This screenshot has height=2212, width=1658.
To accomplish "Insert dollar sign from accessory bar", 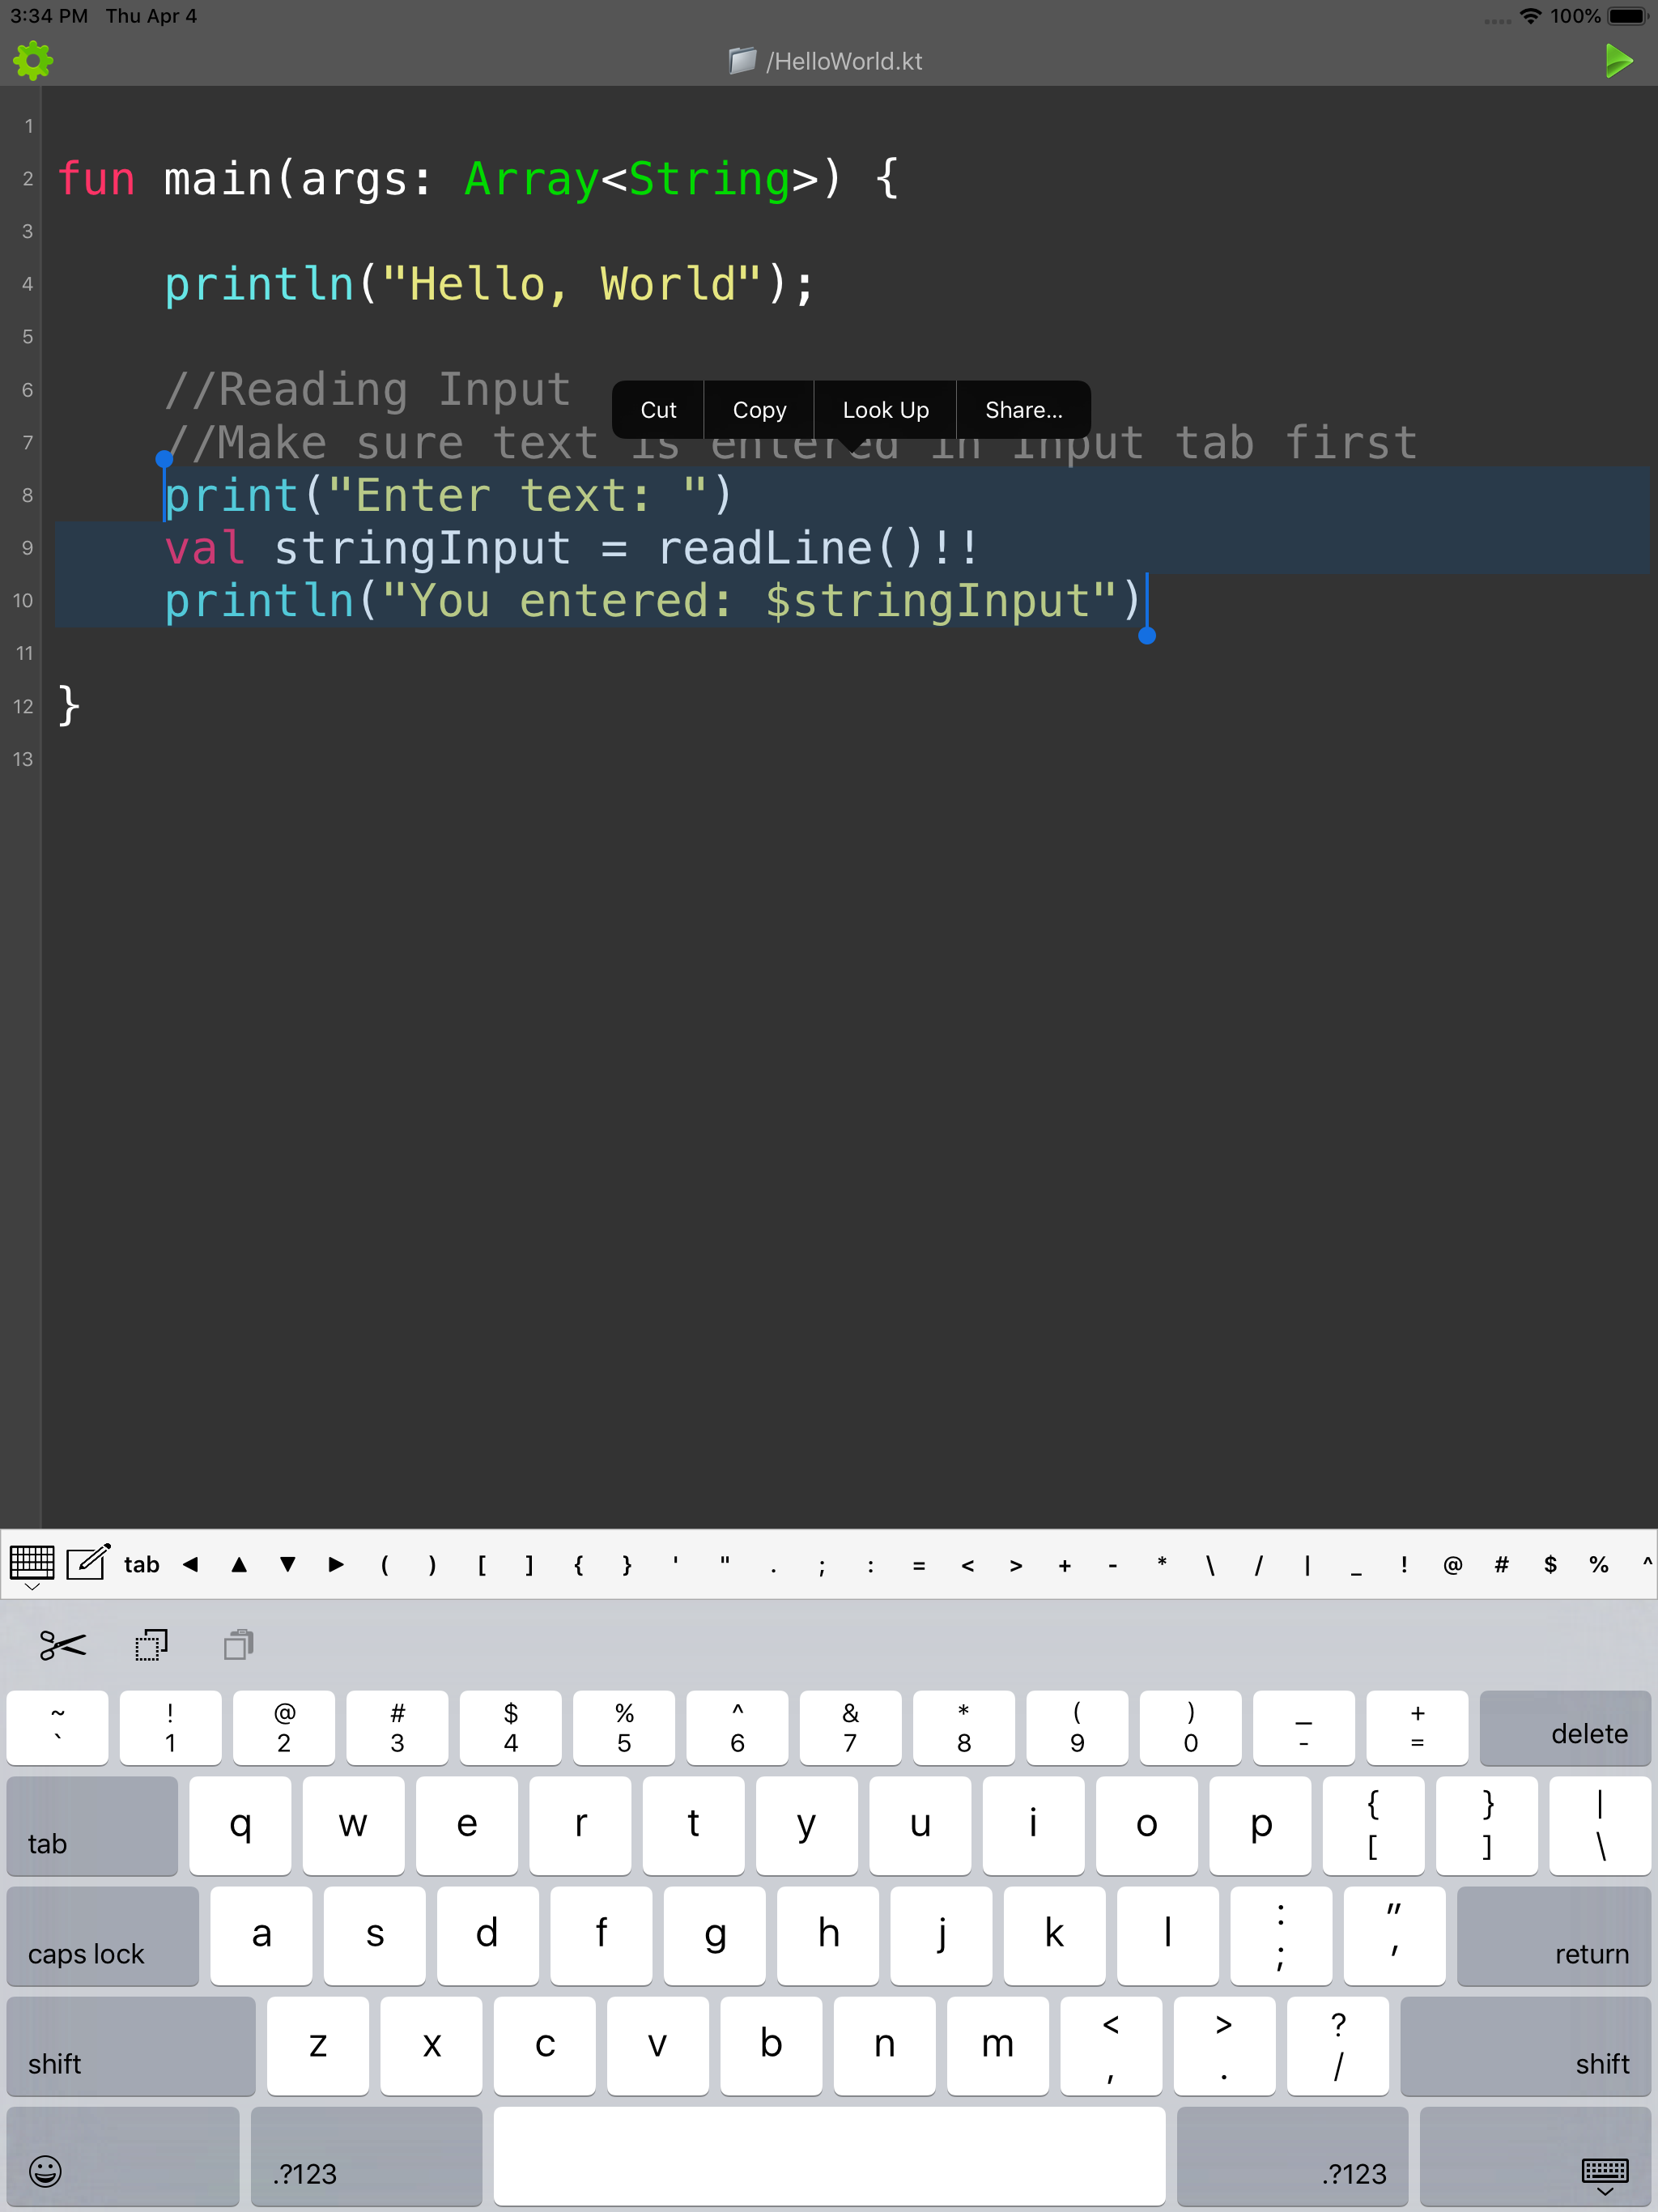I will pos(1550,1565).
